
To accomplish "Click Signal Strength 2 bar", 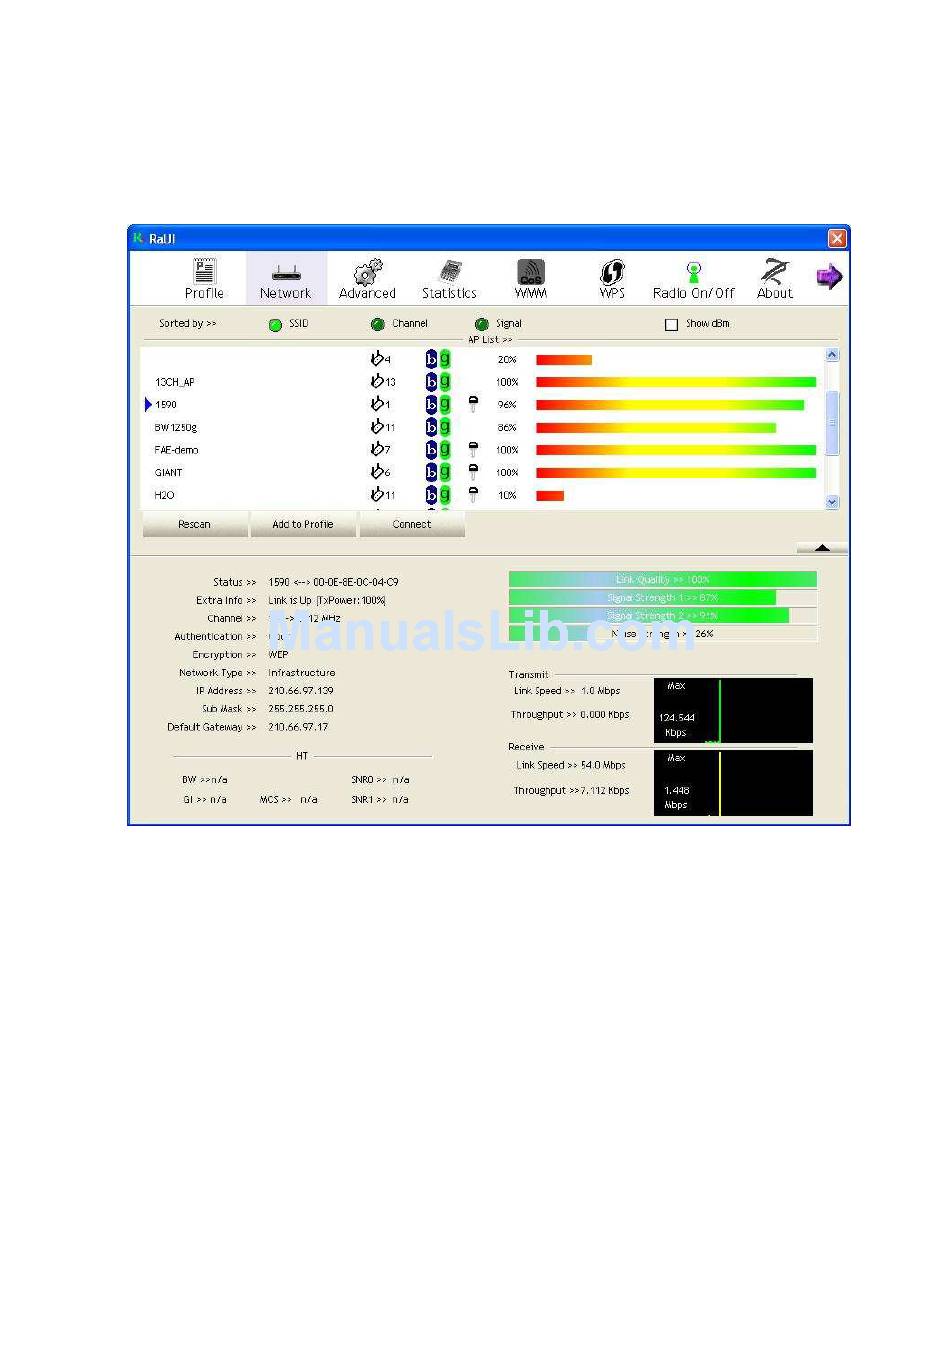I will [662, 615].
